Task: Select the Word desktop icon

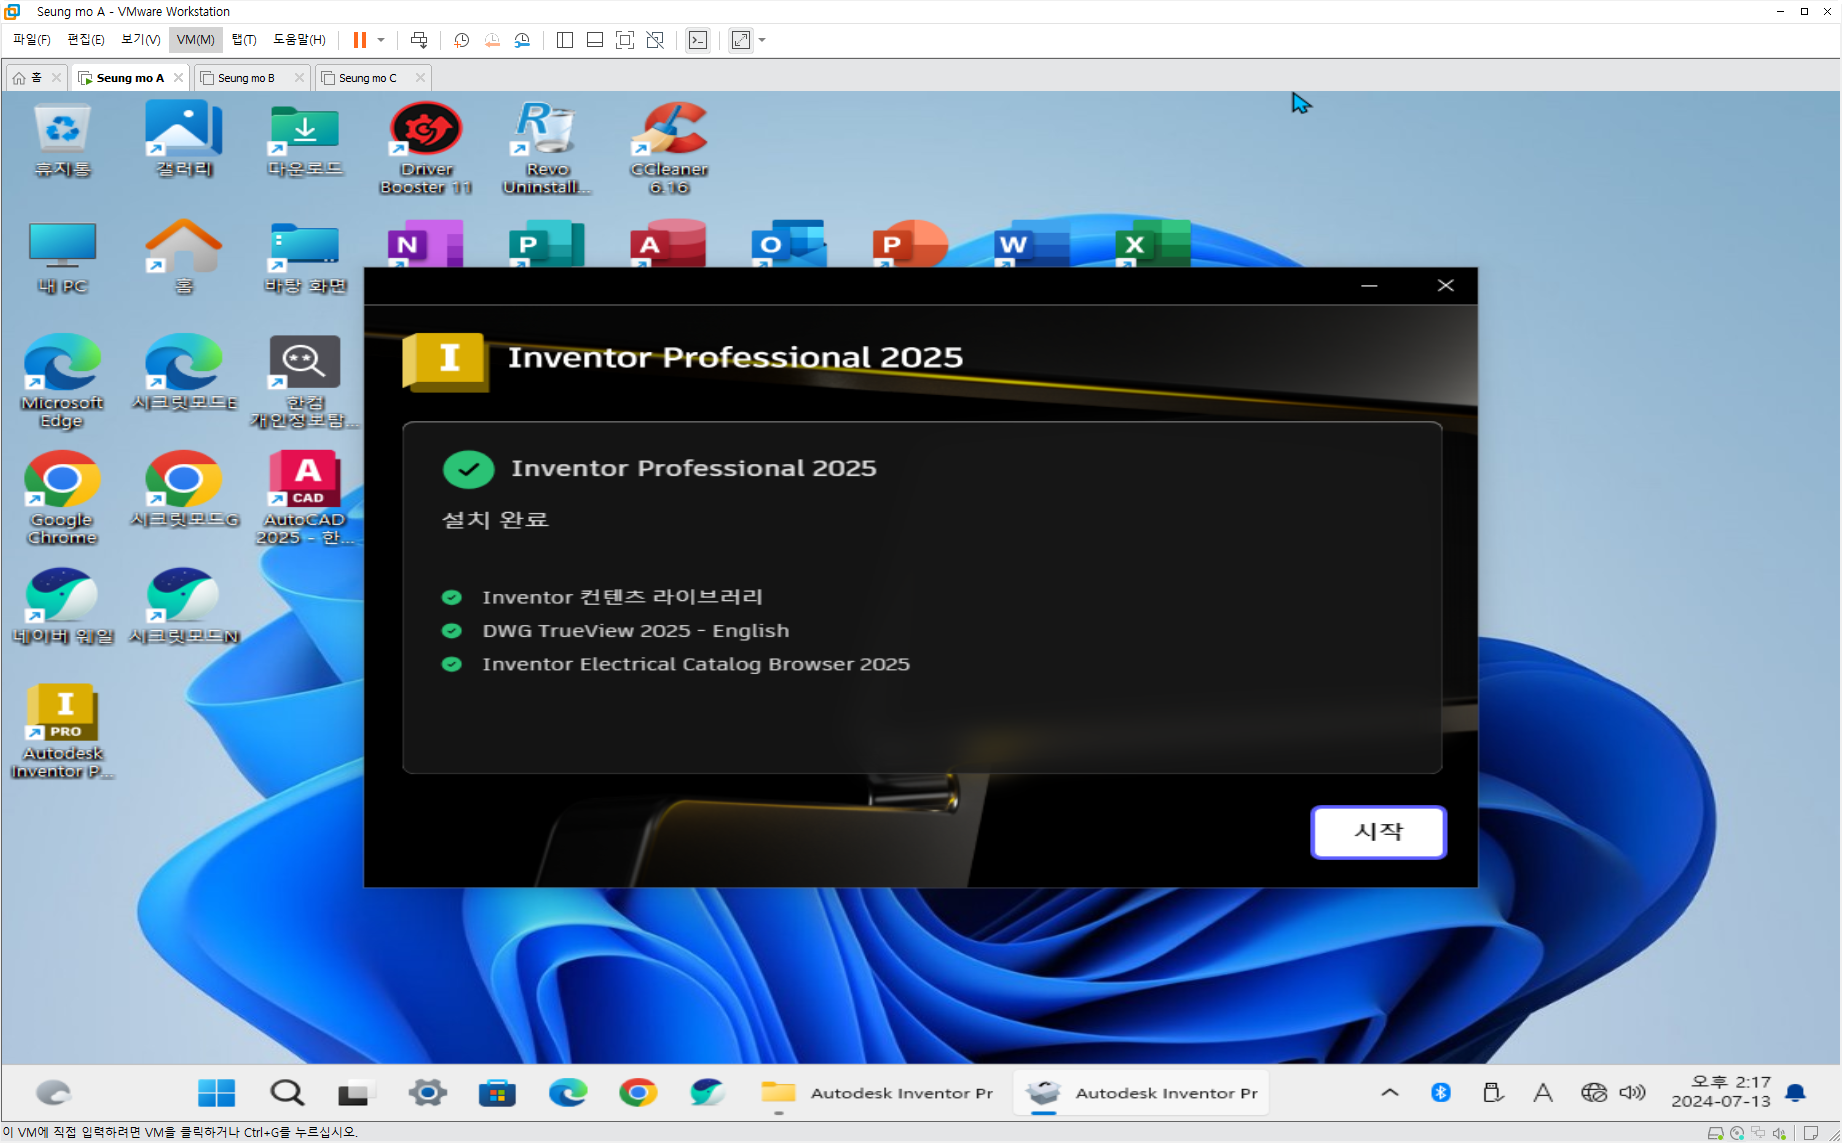Action: click(1032, 243)
